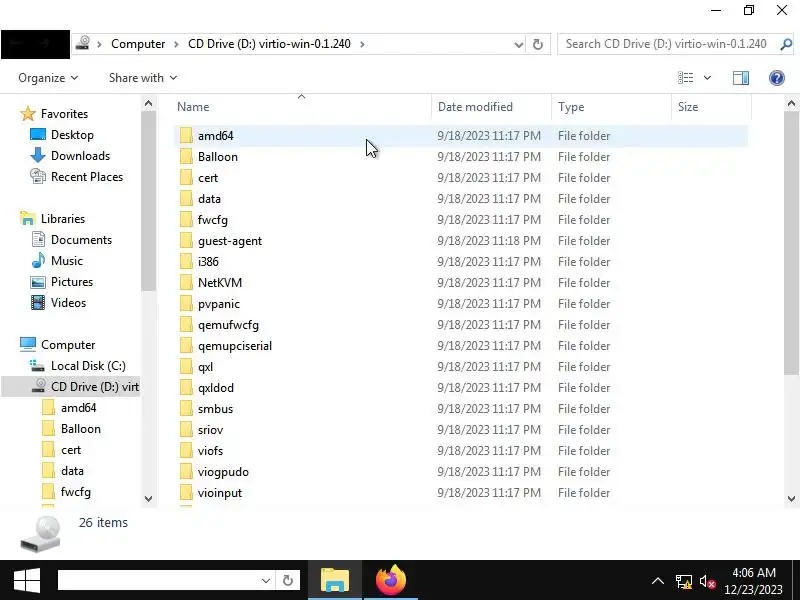Open Firefox from the taskbar
This screenshot has height=600, width=800.
(x=391, y=580)
